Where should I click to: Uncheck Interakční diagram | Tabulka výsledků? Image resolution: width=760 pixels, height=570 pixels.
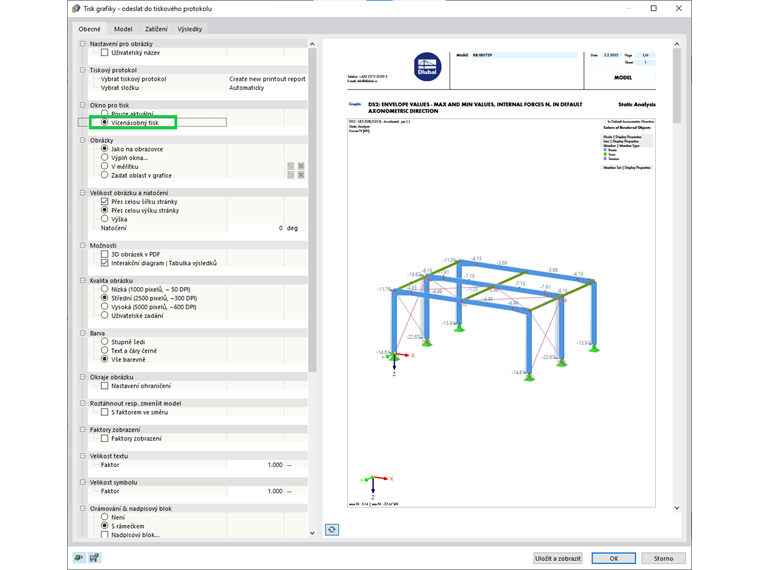pyautogui.click(x=104, y=263)
